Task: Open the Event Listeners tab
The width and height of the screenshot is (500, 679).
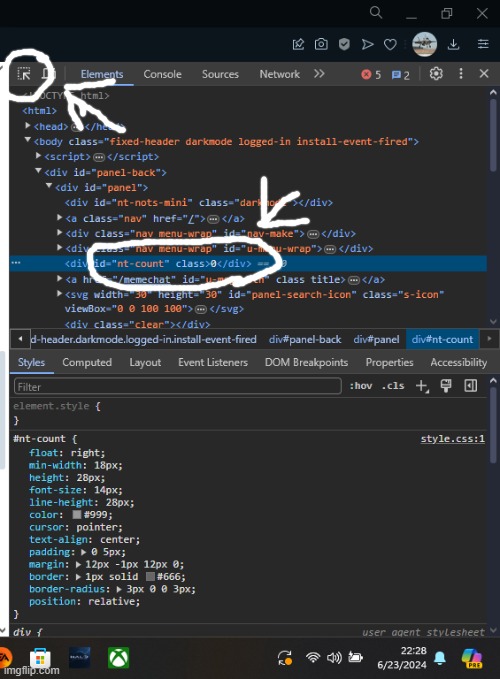Action: [213, 362]
